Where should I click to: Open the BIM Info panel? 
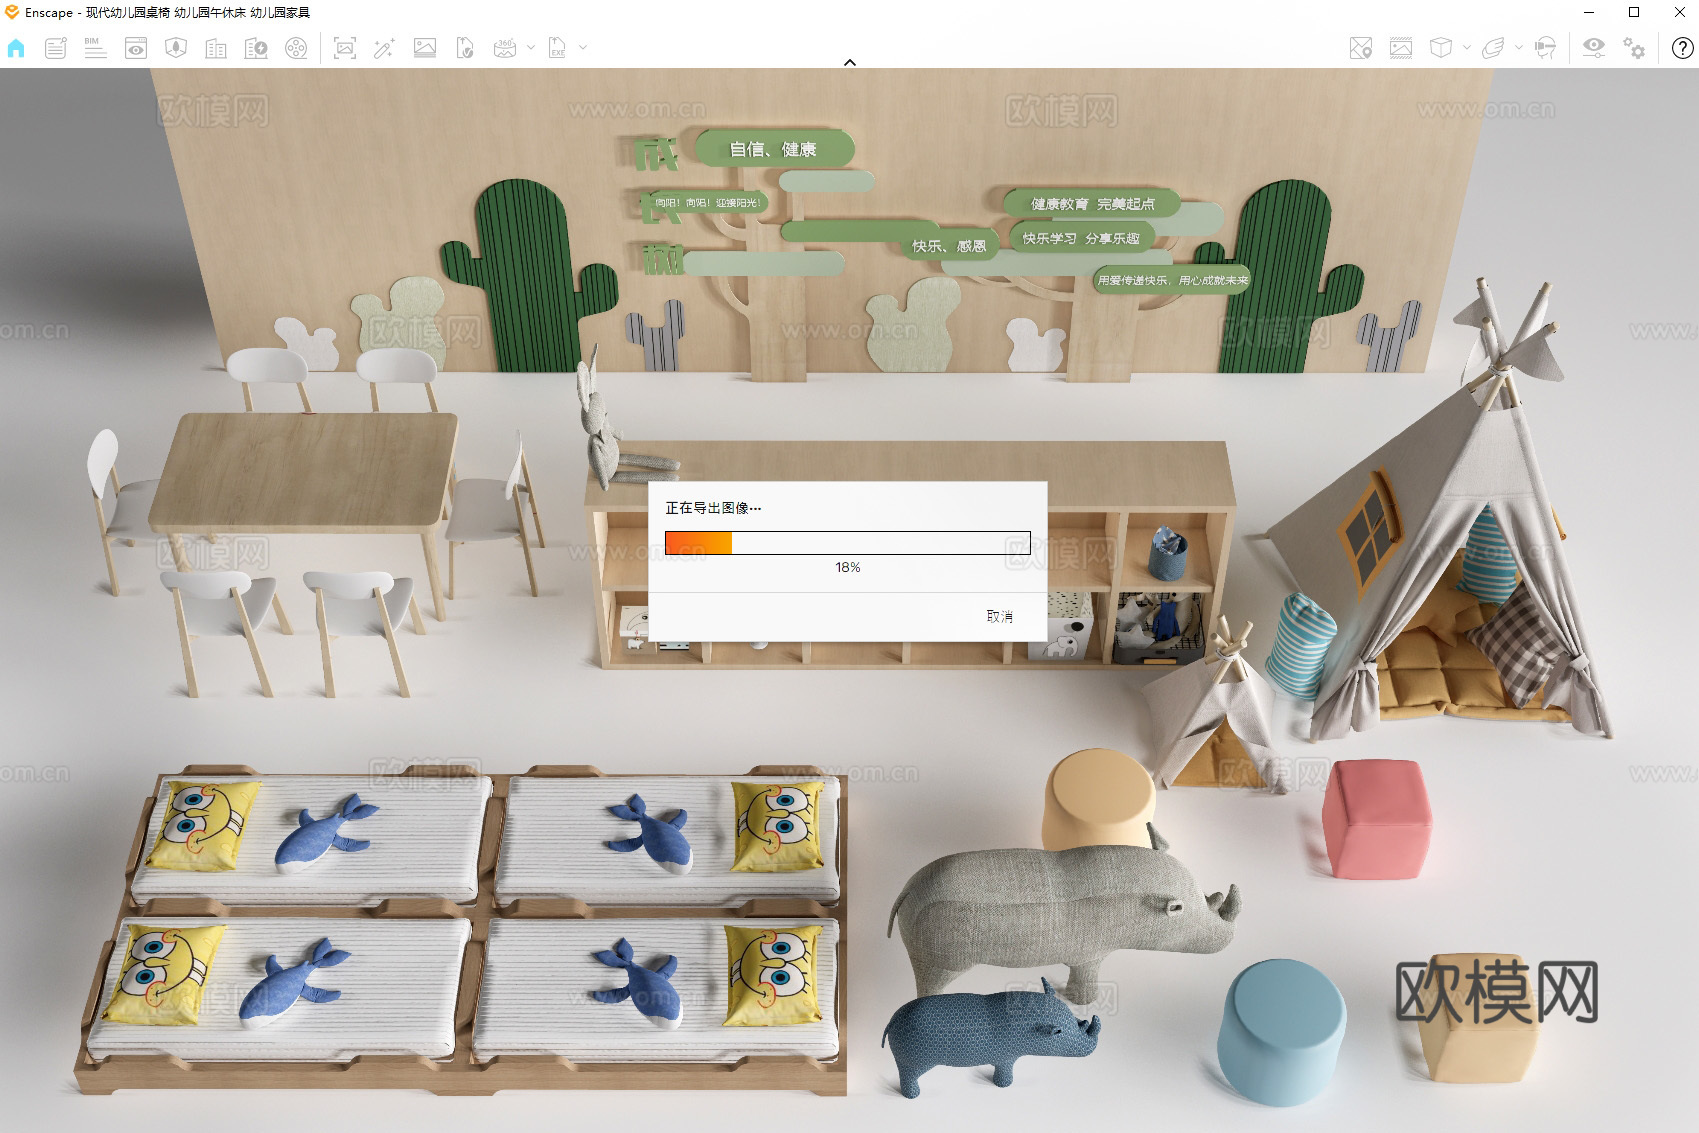click(x=95, y=48)
